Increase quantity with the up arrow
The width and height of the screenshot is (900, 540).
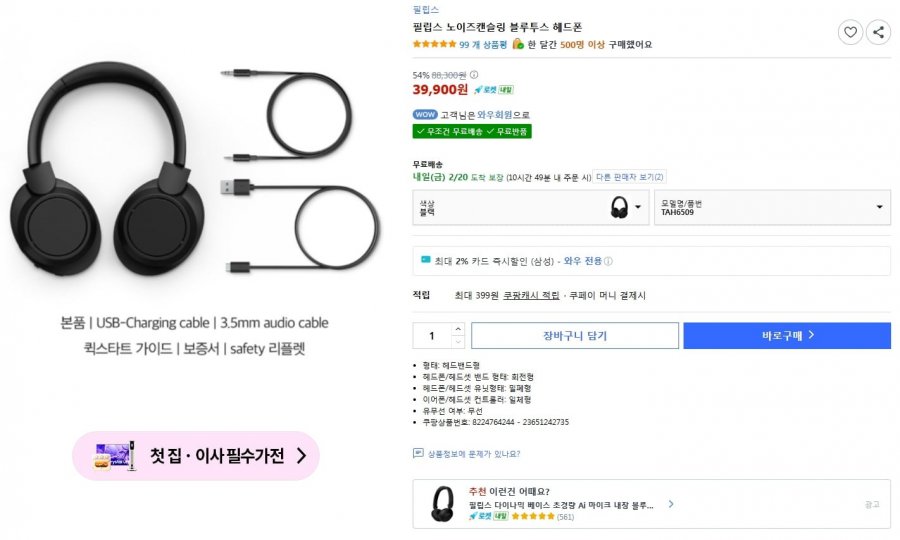458,329
